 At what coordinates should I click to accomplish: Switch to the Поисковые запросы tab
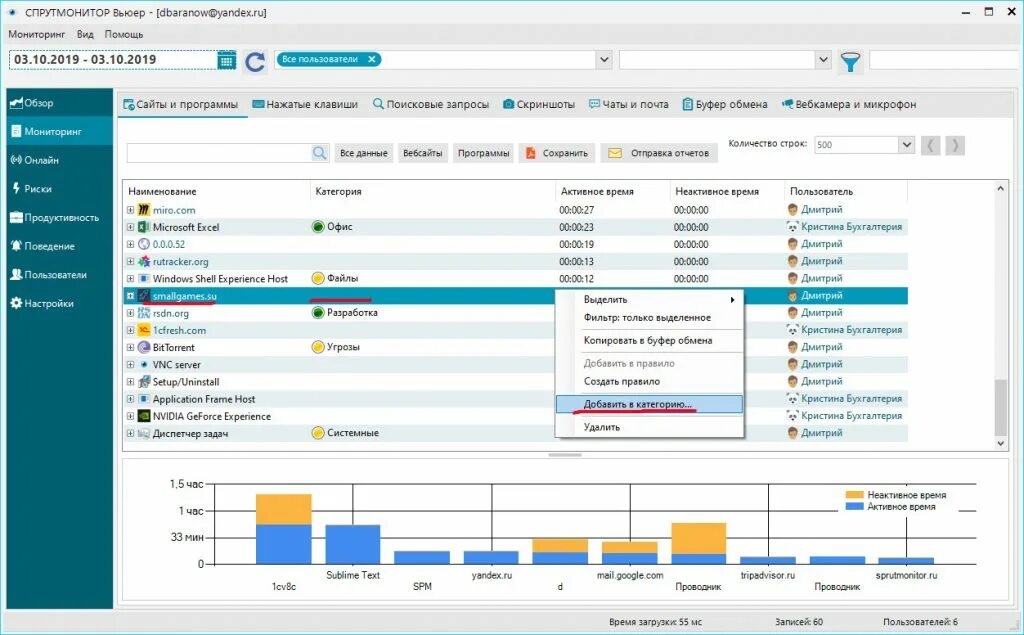pos(431,104)
